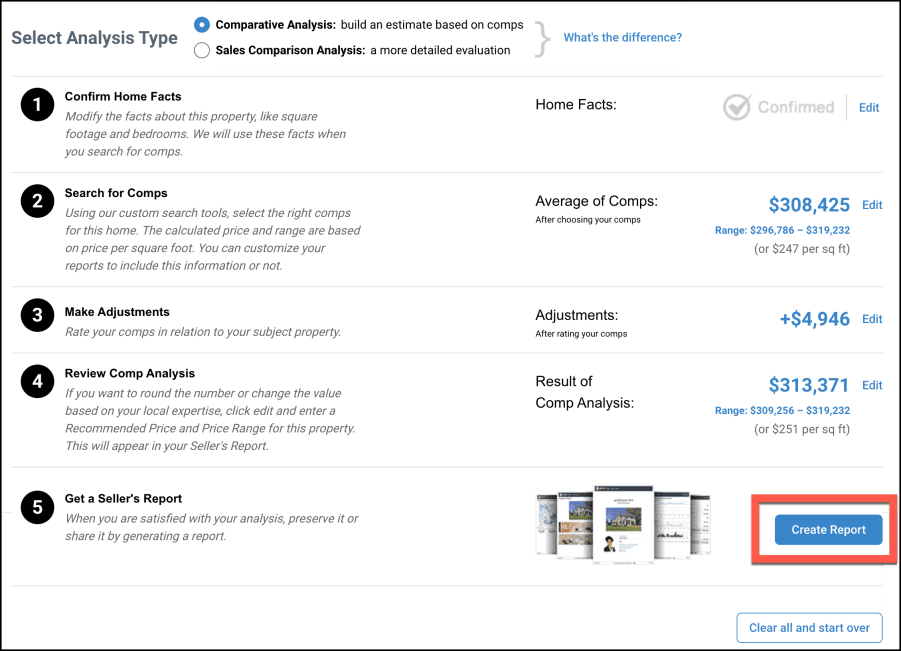This screenshot has width=901, height=651.
Task: Click Clear all and start over
Action: coord(809,628)
